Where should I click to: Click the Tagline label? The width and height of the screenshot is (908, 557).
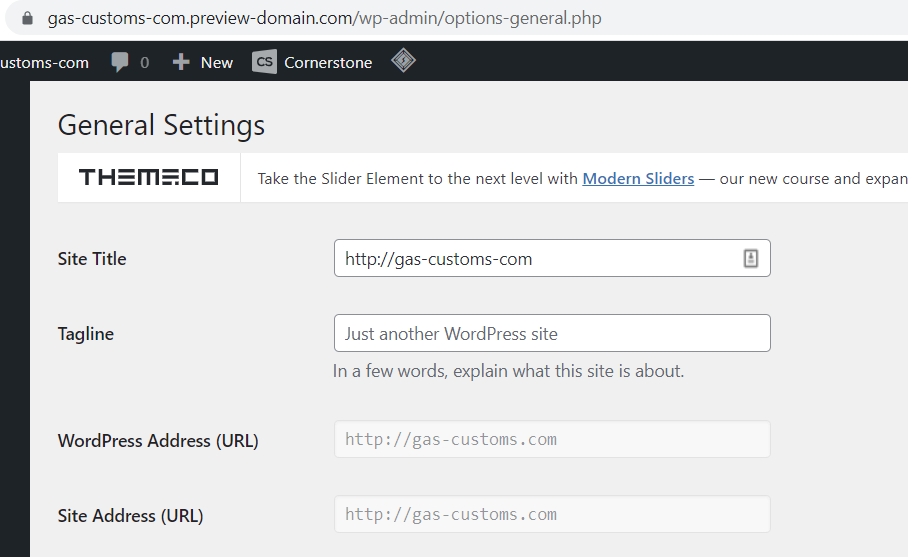pos(86,333)
